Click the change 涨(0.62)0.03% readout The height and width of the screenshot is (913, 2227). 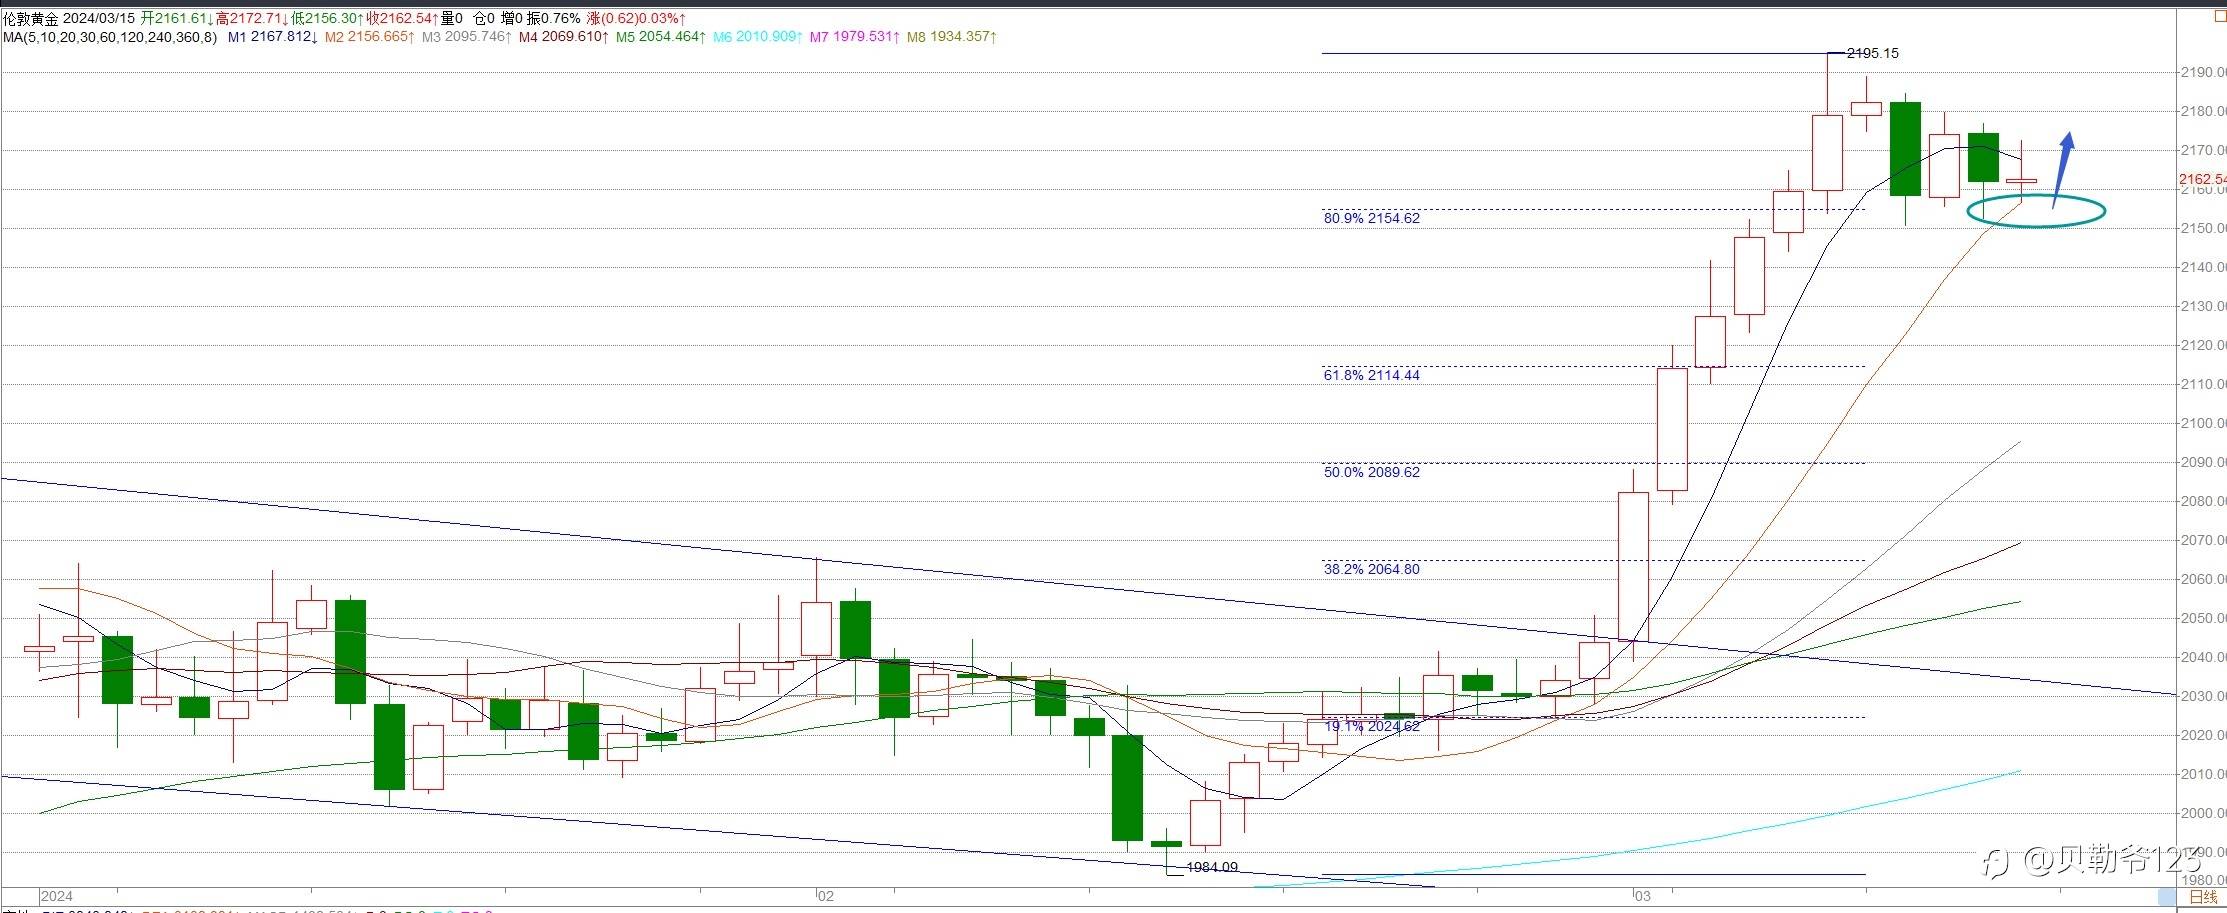pos(636,19)
